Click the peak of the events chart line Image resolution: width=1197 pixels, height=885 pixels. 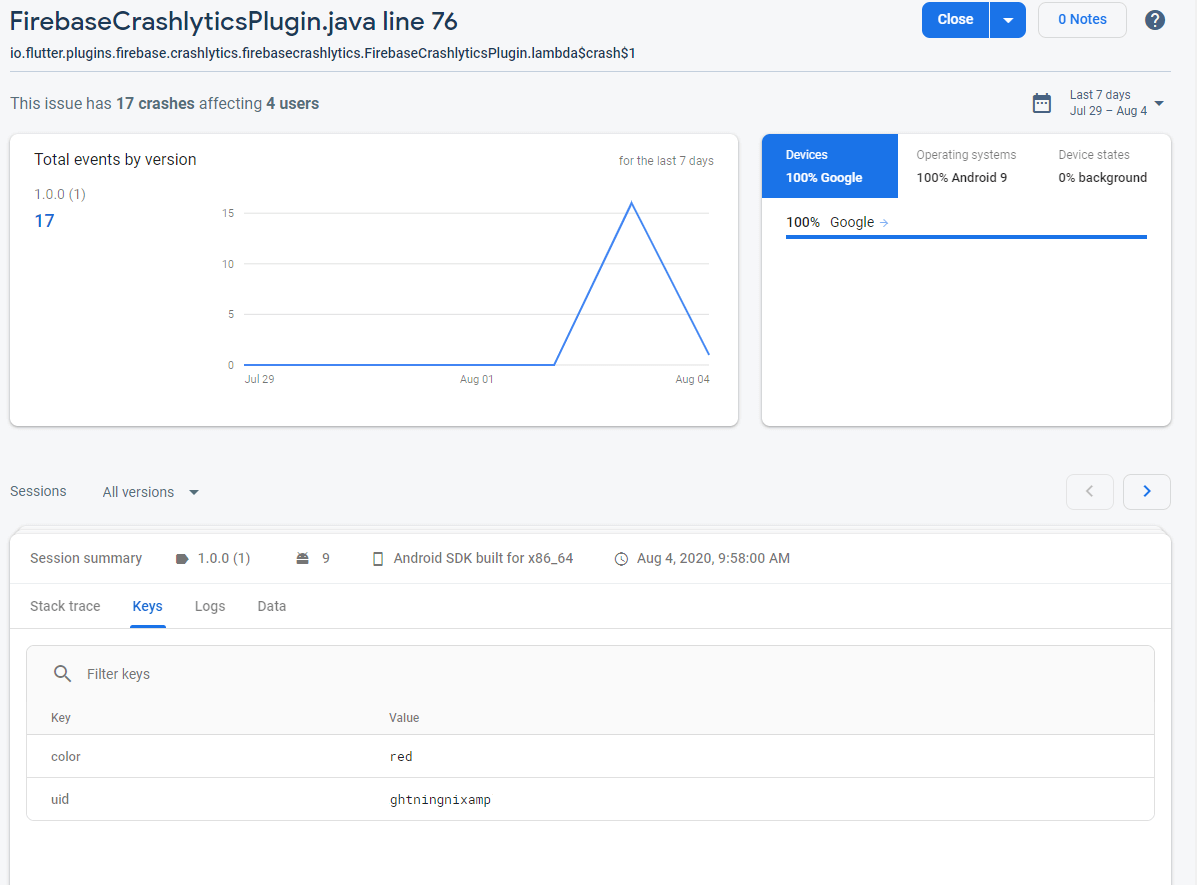[x=631, y=202]
